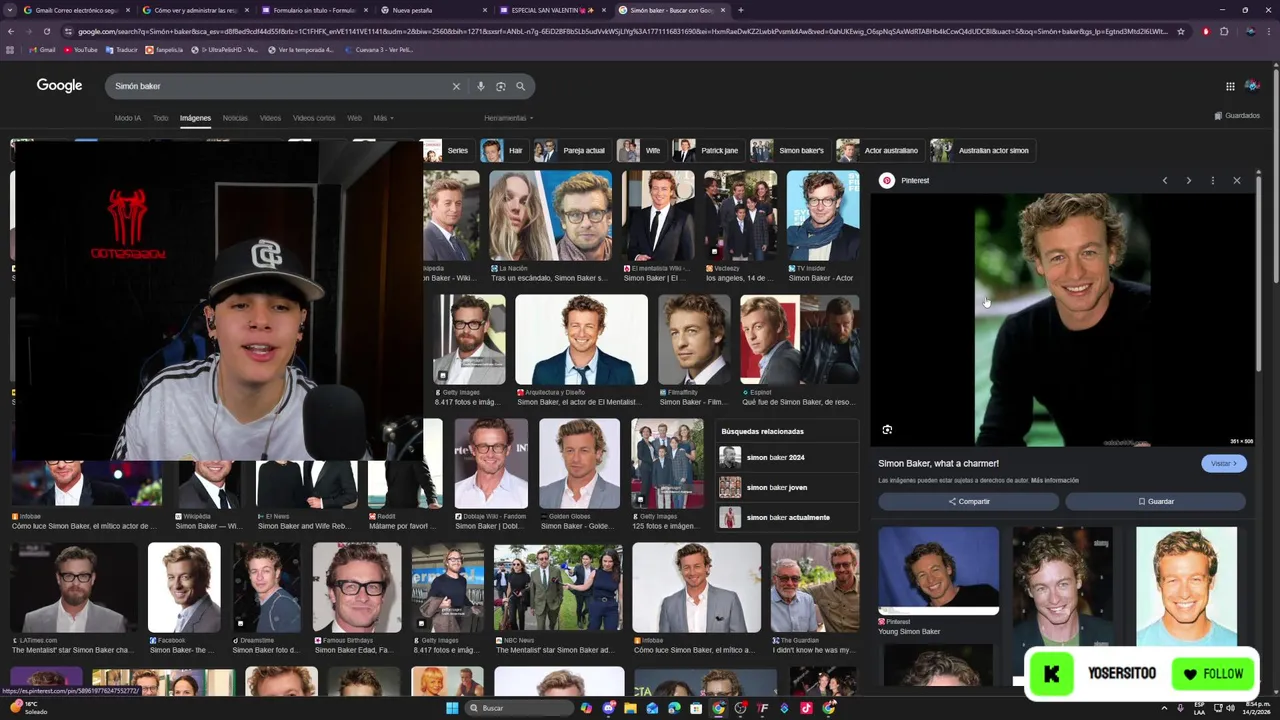Image resolution: width=1280 pixels, height=720 pixels.
Task: Open the large Simon Baker preview image
Action: pos(1062,319)
